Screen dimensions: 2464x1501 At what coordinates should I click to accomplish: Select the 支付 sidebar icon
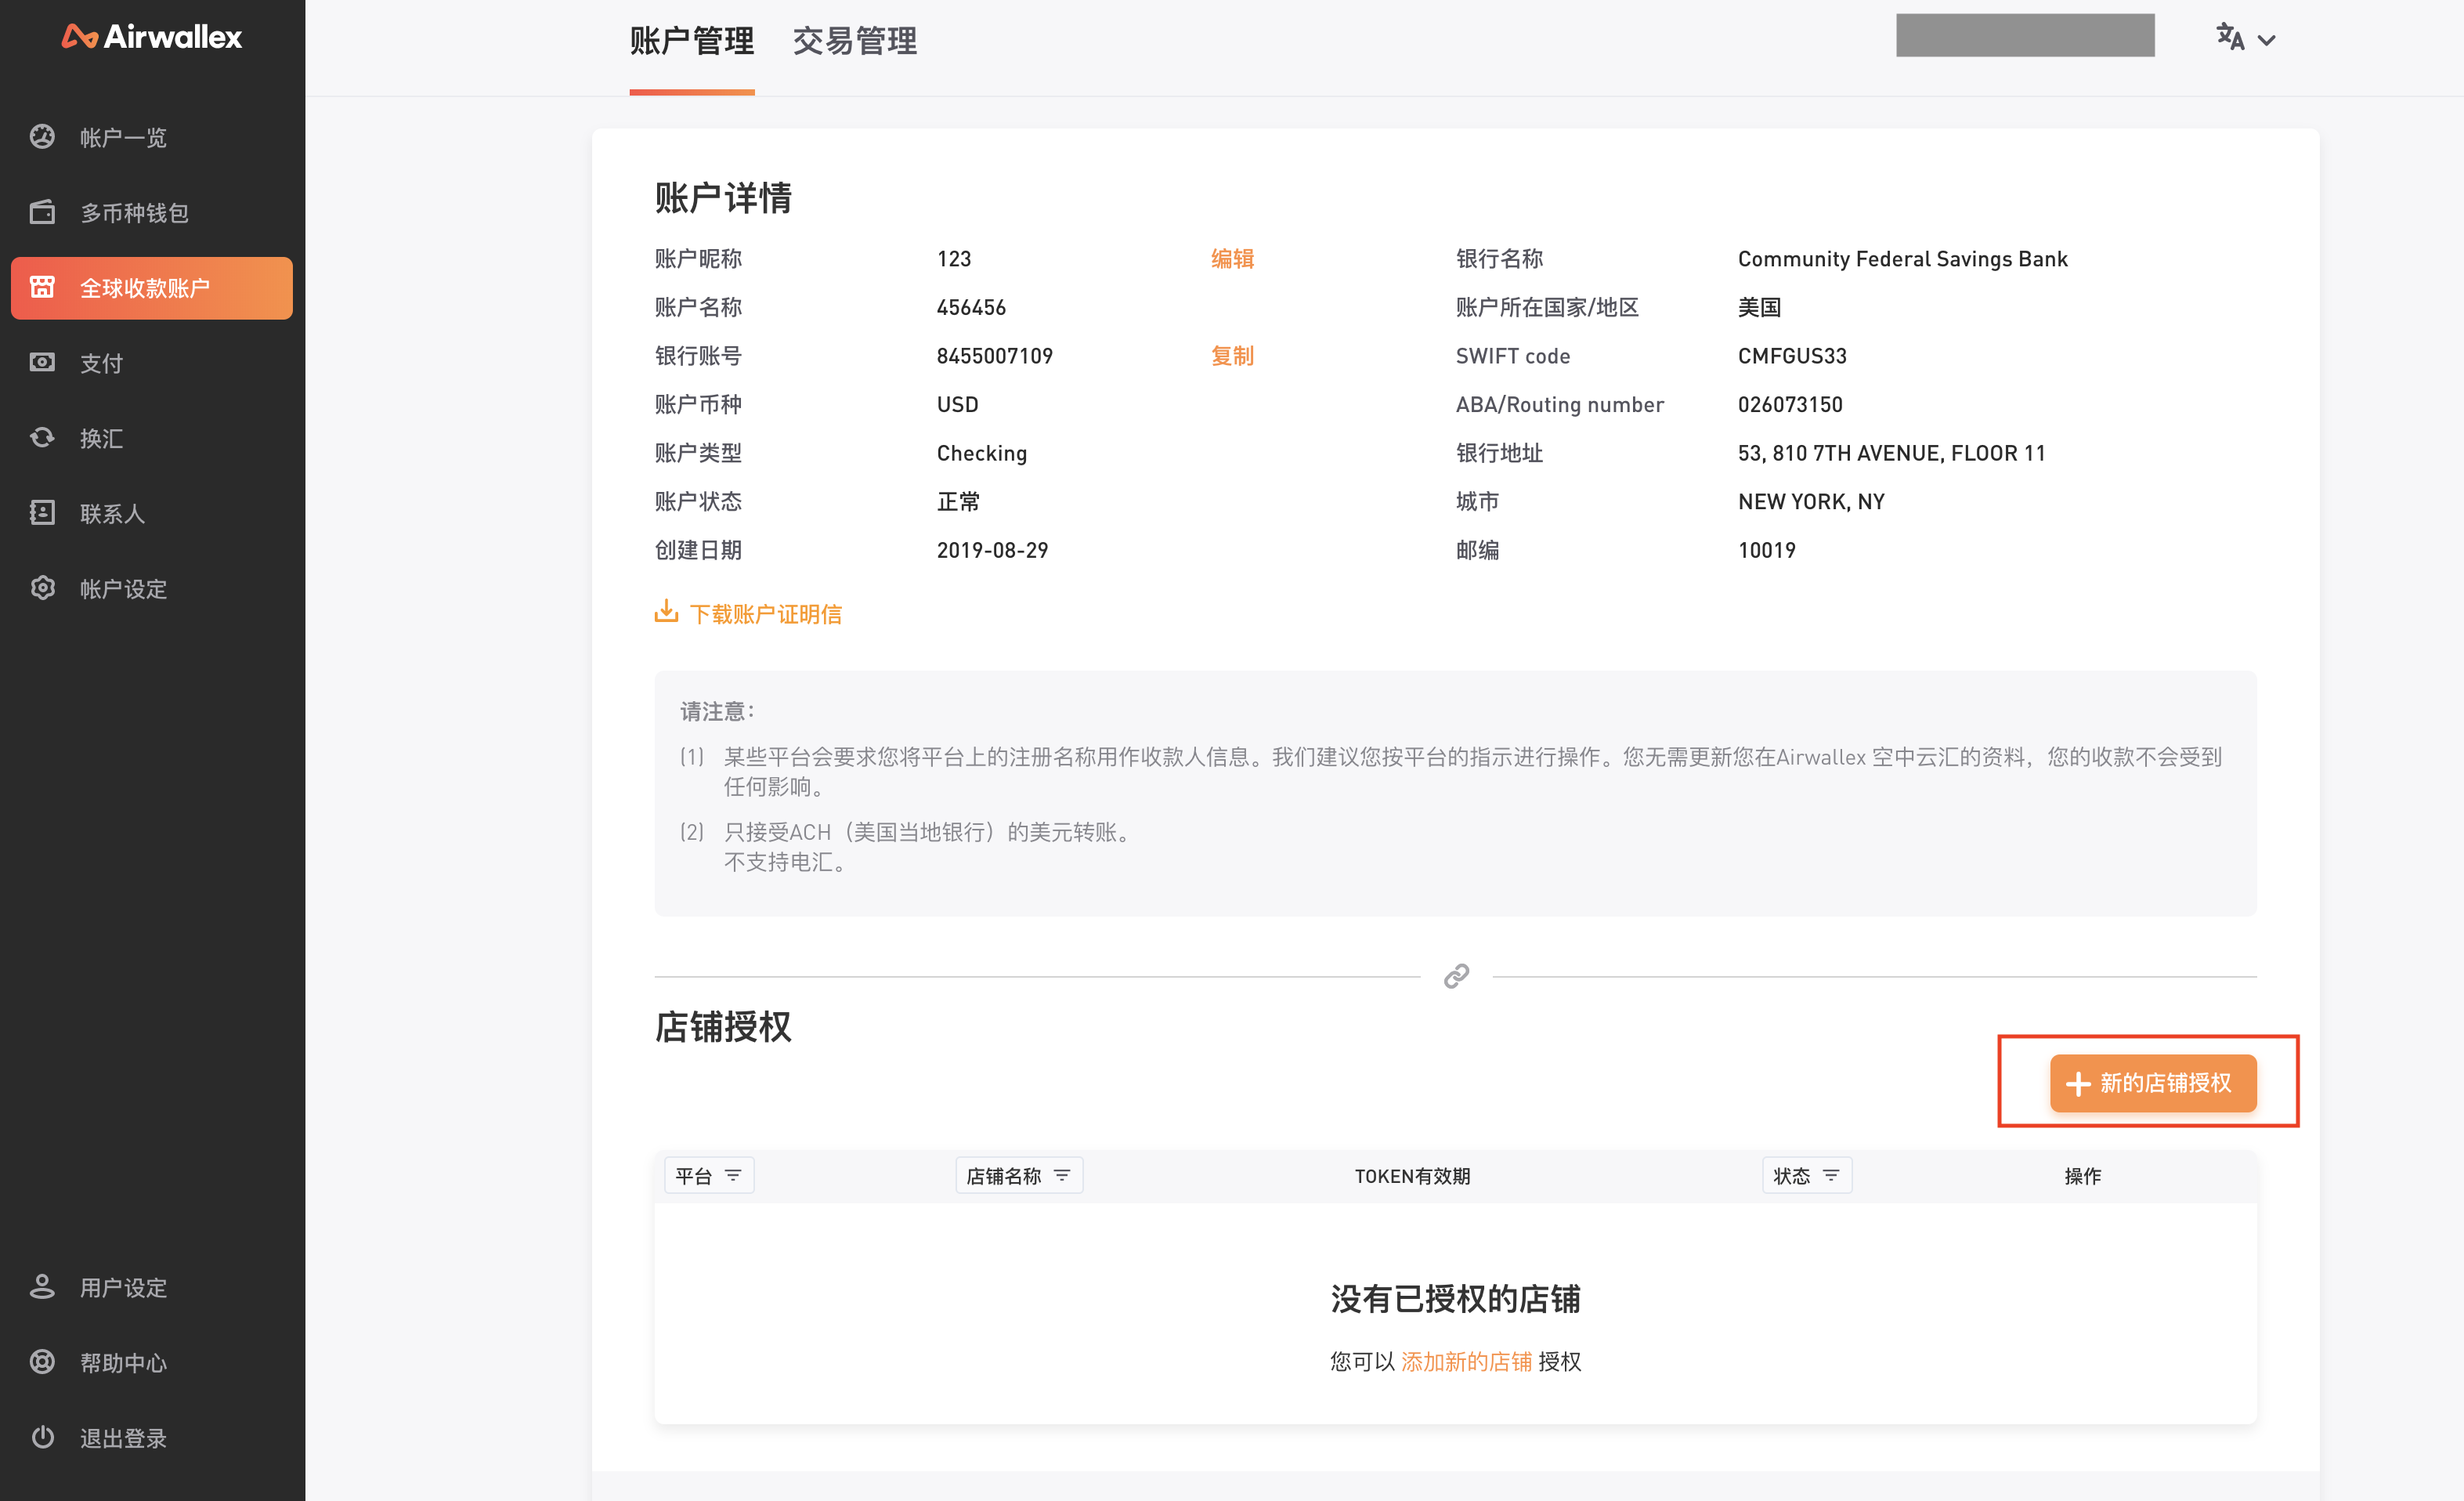click(42, 363)
